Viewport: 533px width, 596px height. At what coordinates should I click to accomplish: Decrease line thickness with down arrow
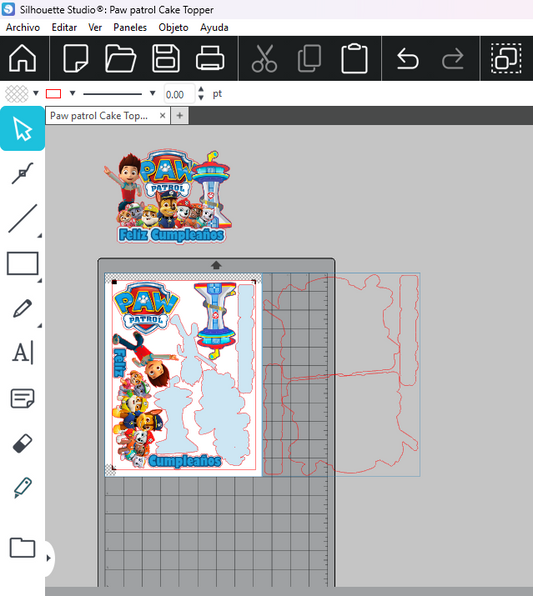[x=201, y=98]
